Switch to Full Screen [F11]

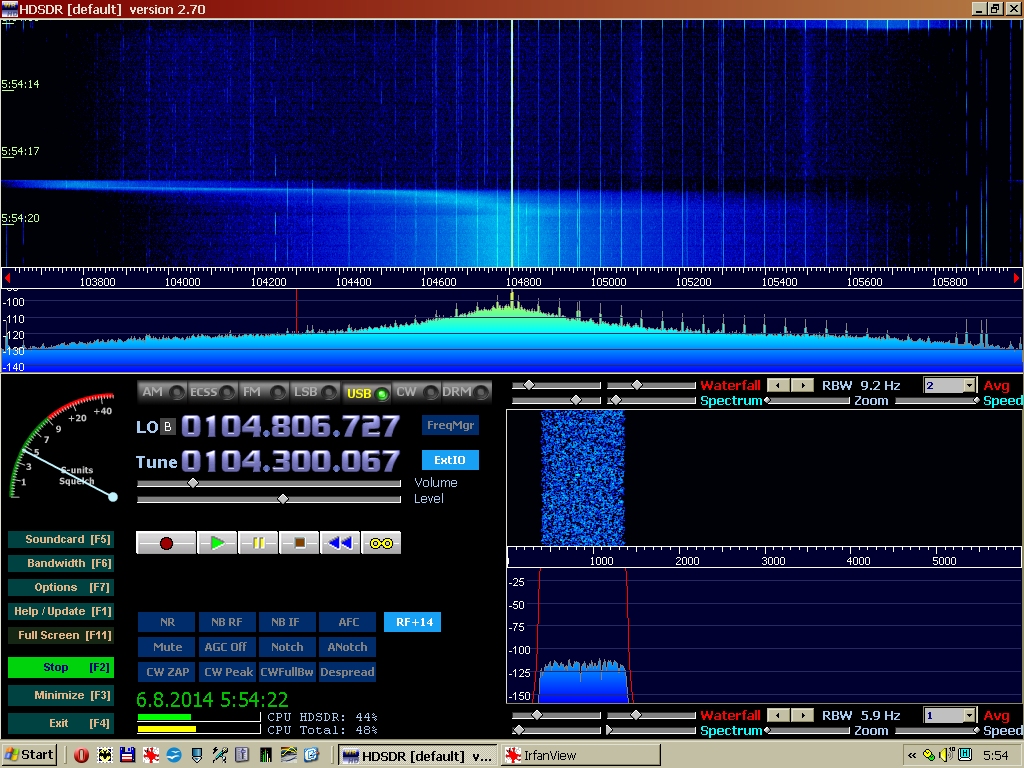pos(61,635)
